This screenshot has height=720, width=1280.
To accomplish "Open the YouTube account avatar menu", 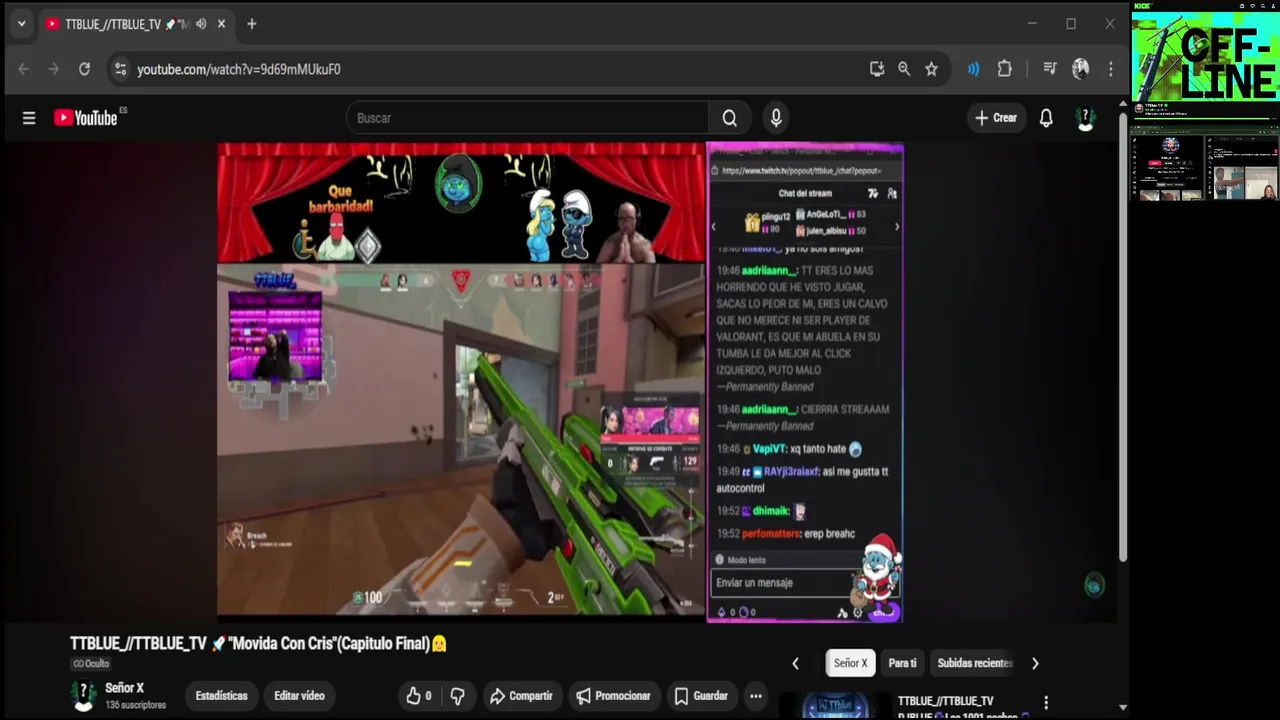I will pos(1086,118).
